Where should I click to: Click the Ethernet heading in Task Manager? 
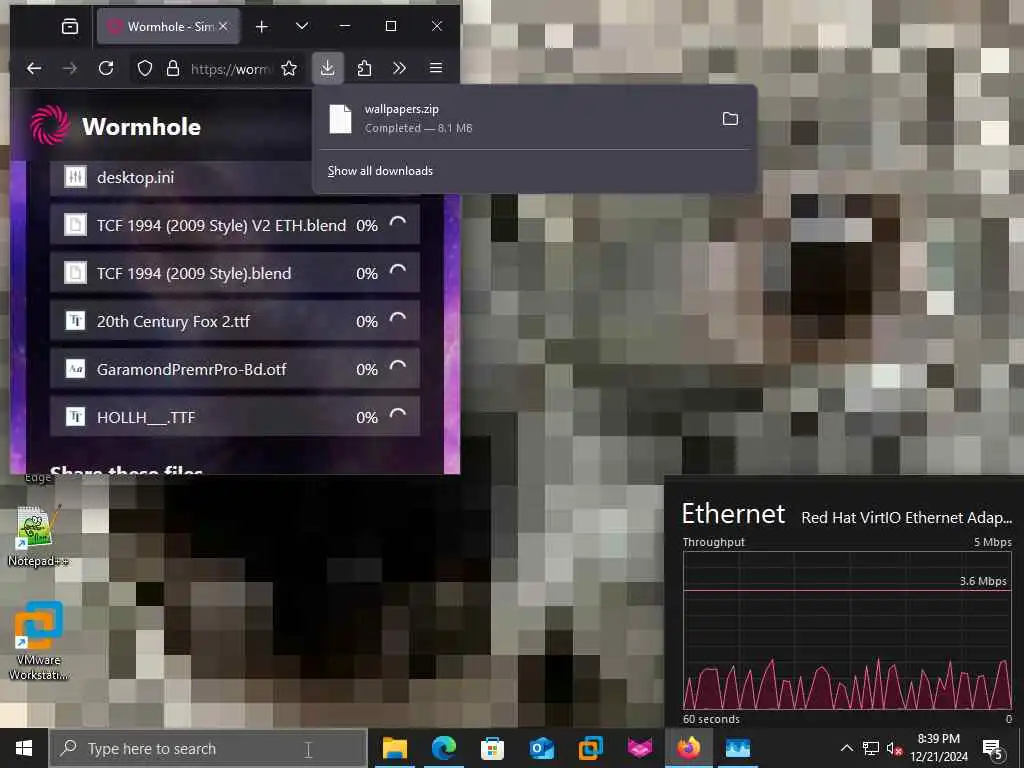(x=733, y=514)
